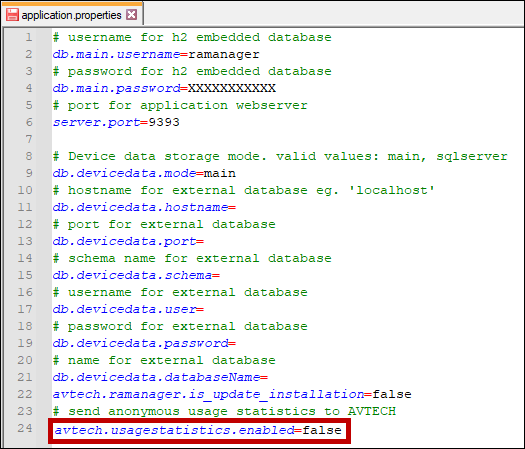Image resolution: width=525 pixels, height=449 pixels.
Task: Click line number 1 in the gutter
Action: (29, 37)
